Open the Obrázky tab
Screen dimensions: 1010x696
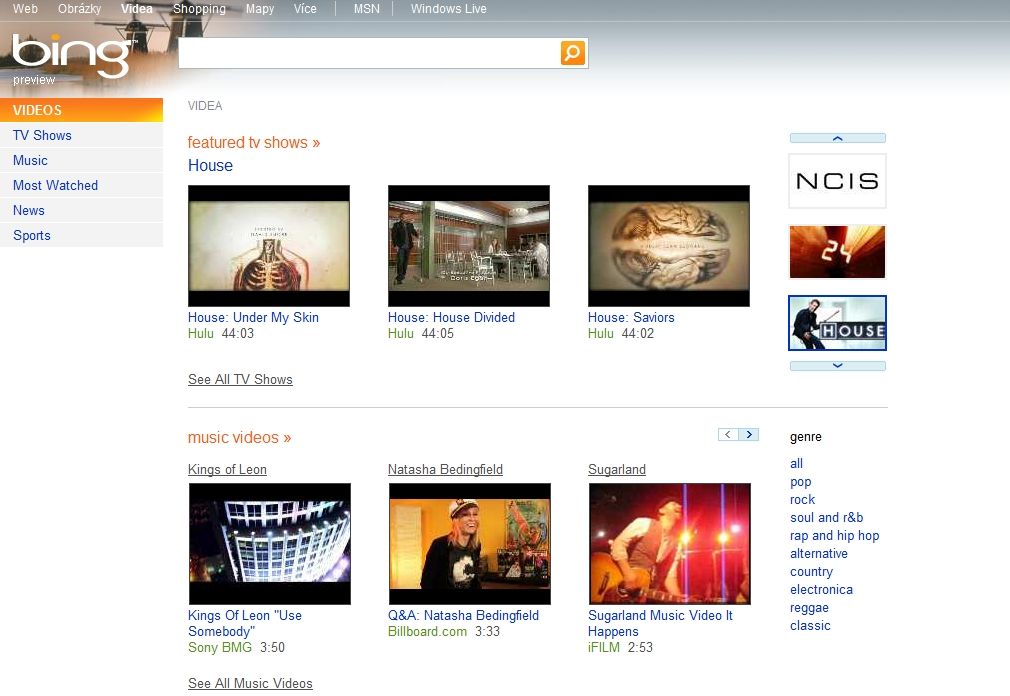(79, 9)
